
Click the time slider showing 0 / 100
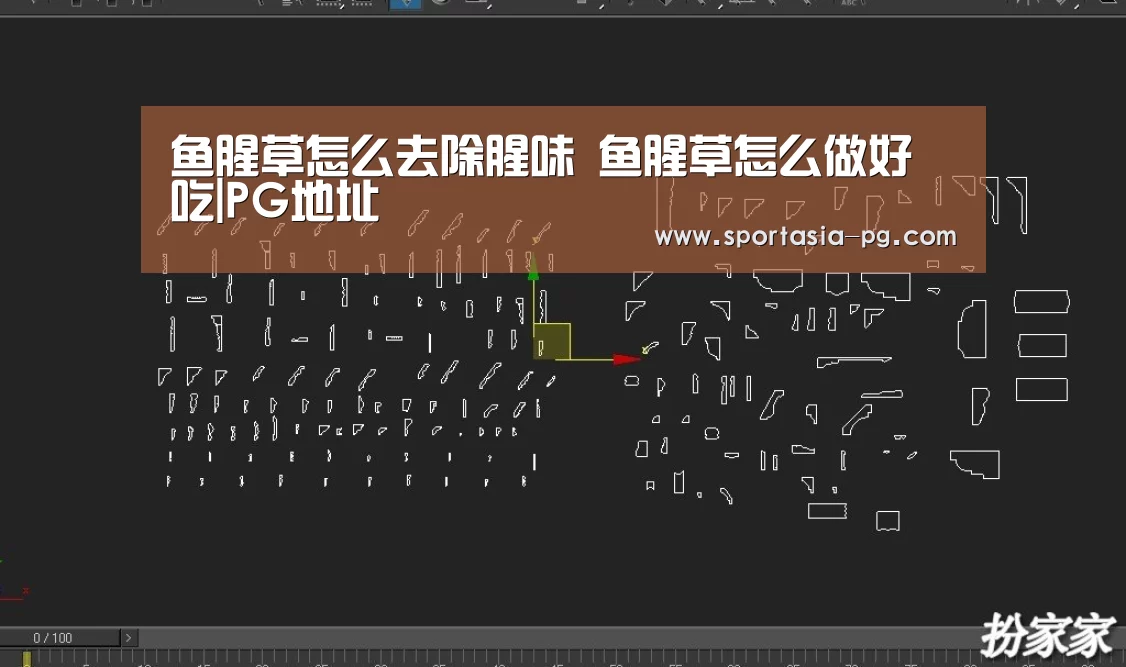tap(60, 638)
